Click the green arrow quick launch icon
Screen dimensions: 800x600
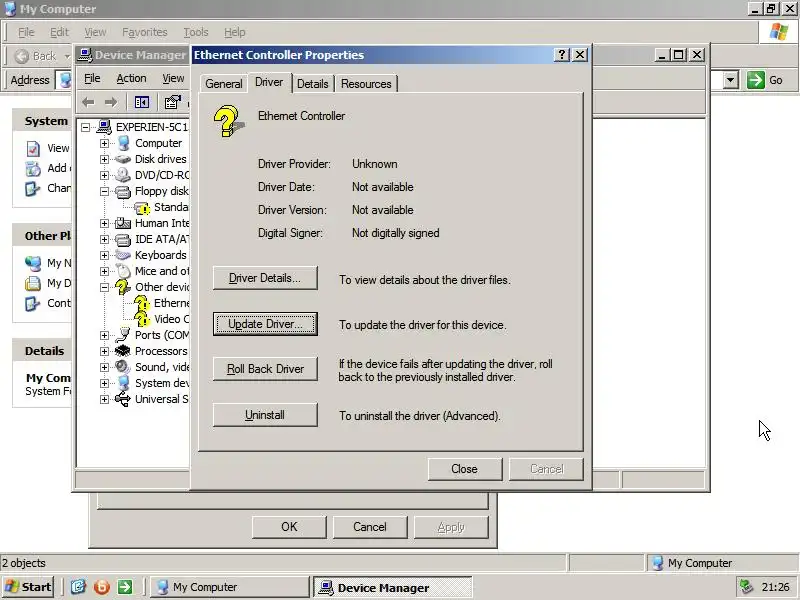(125, 587)
